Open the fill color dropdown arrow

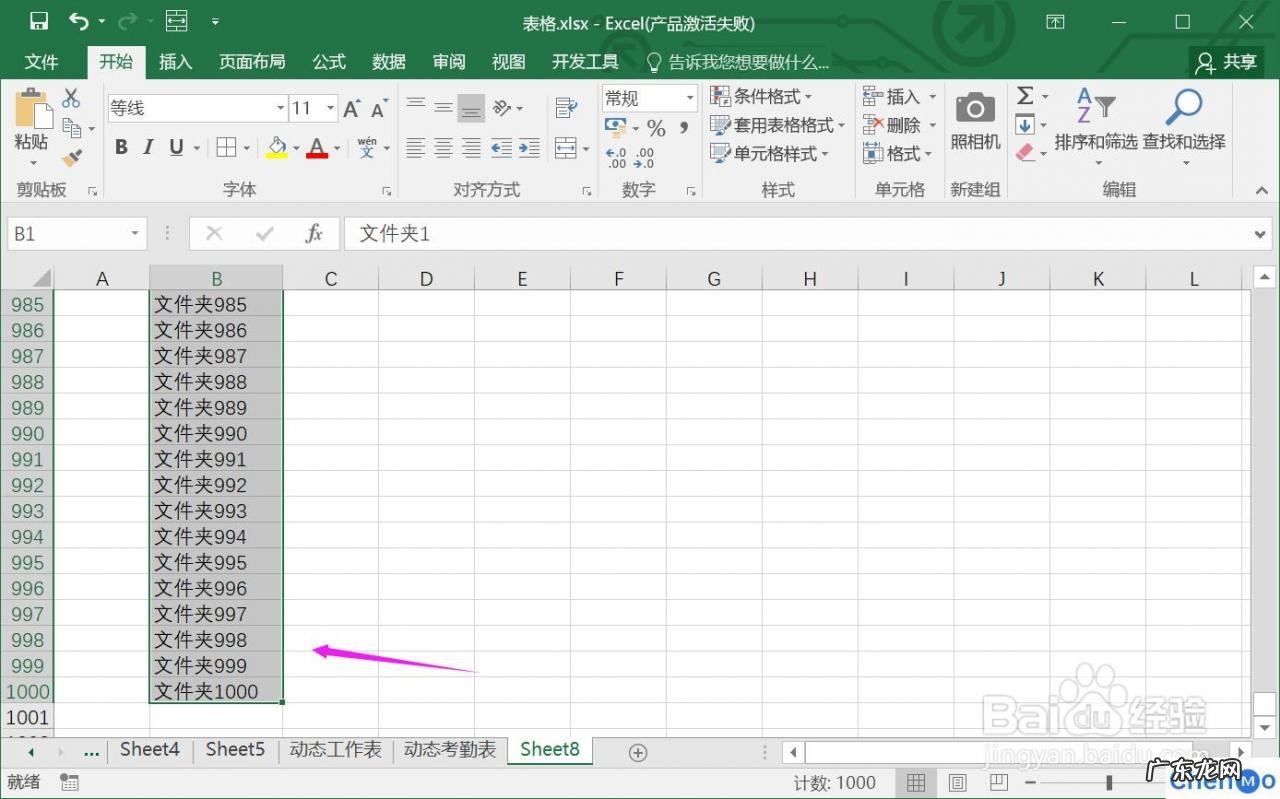coord(296,148)
